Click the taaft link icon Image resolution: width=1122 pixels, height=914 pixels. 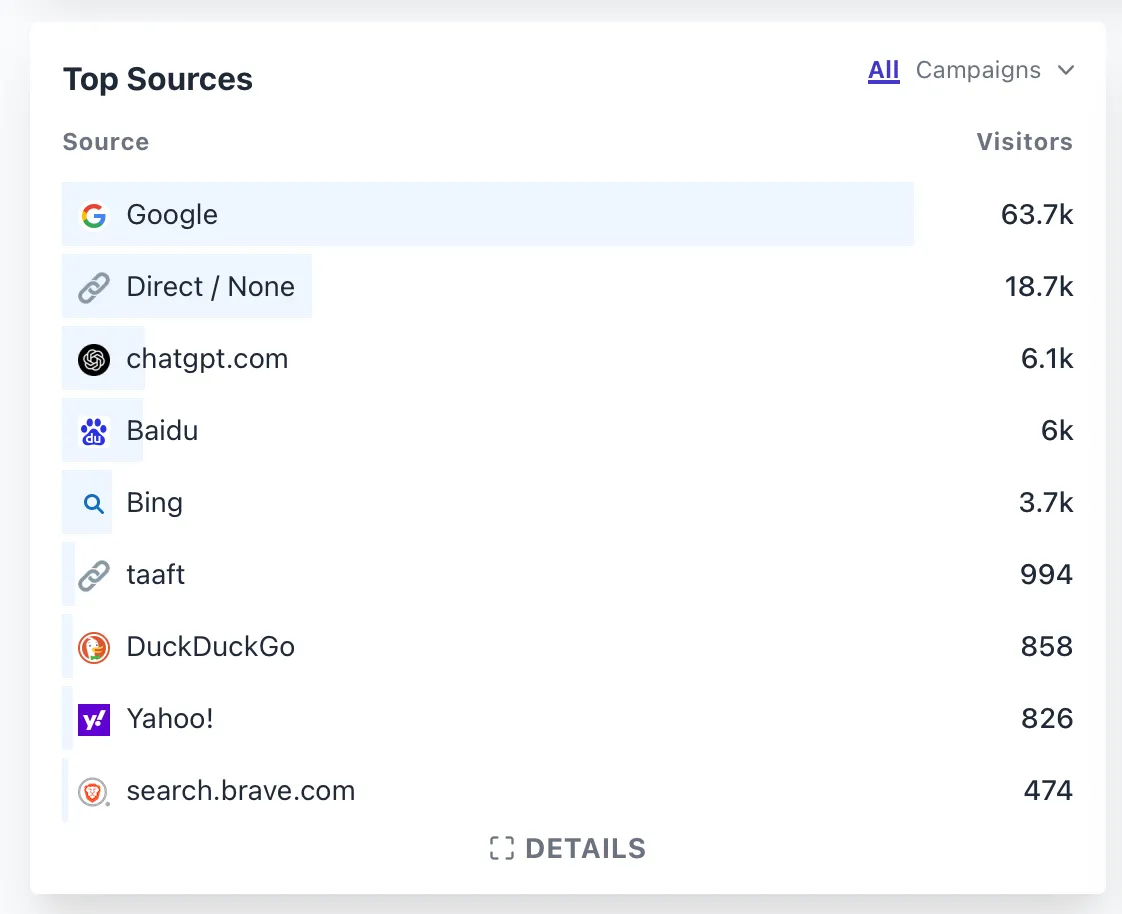coord(94,575)
